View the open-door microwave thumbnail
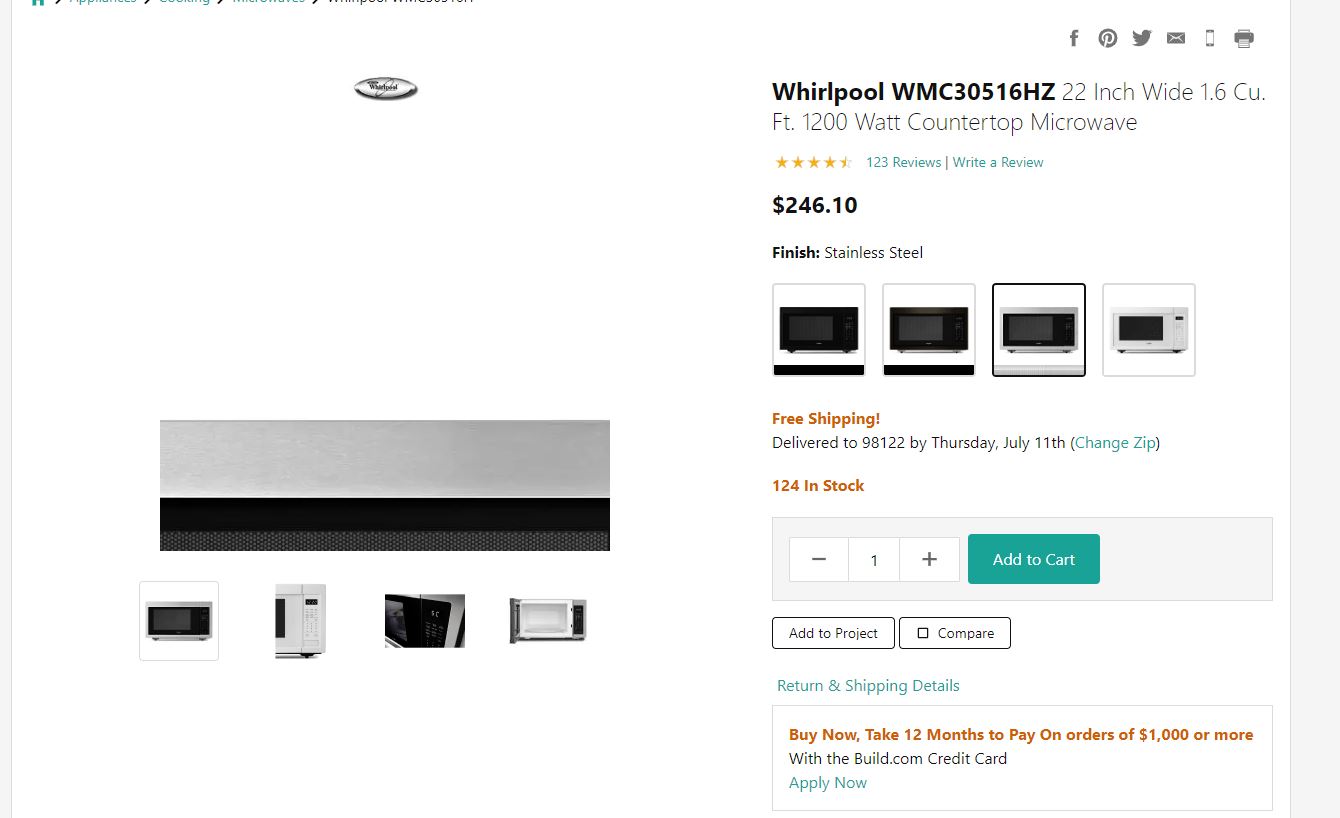The height and width of the screenshot is (818, 1340). point(547,620)
